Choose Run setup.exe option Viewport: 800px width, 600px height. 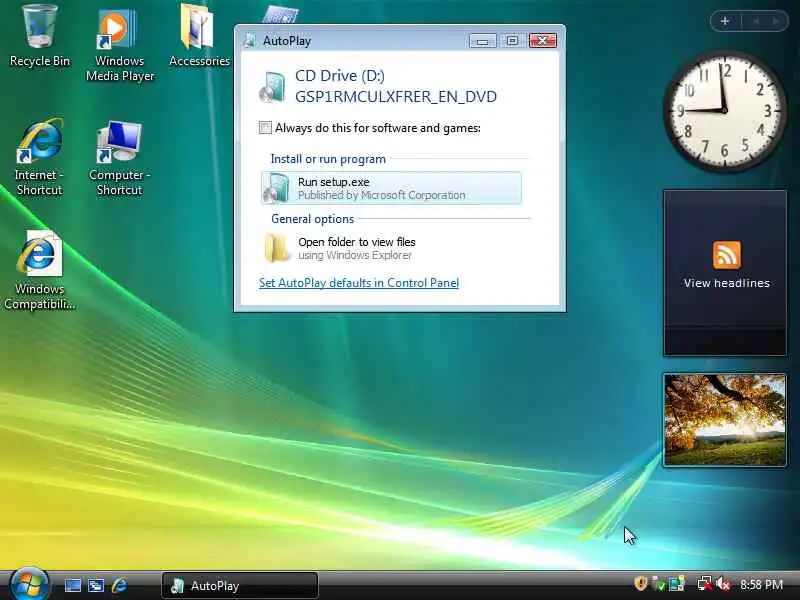[x=391, y=188]
